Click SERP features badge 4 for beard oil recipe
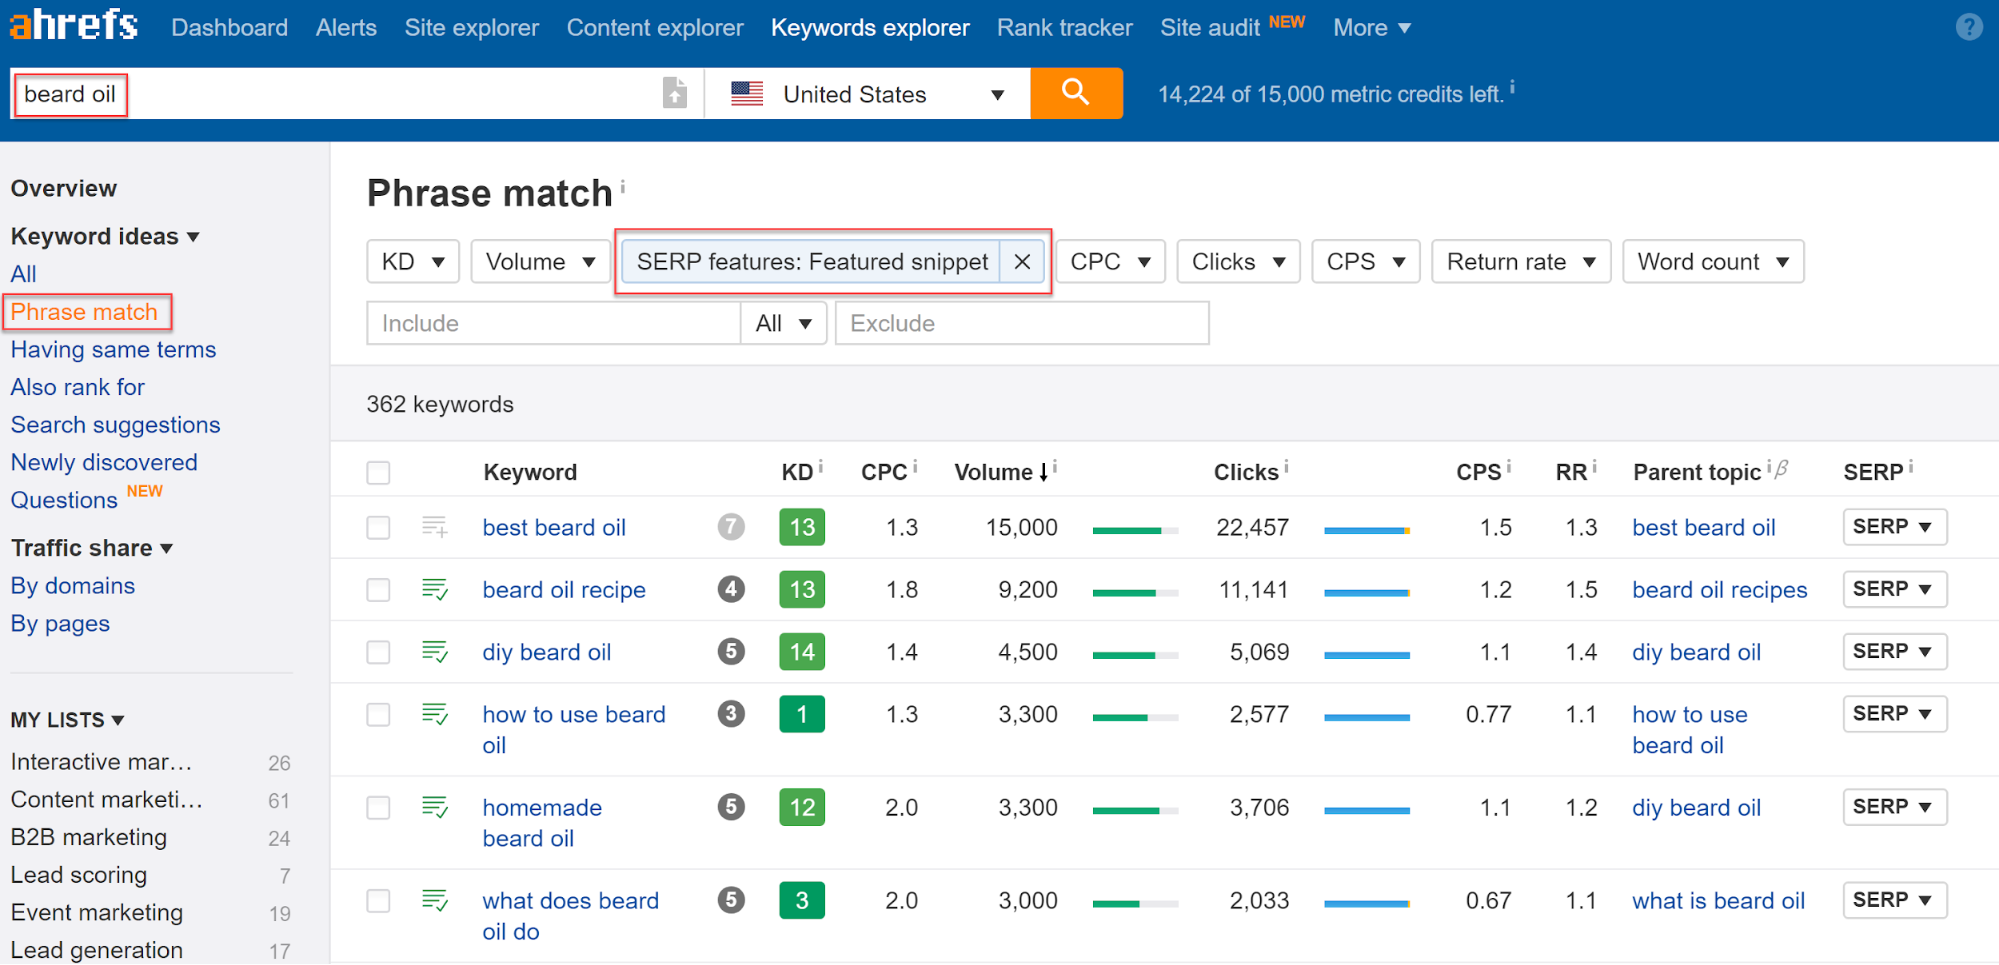 click(731, 589)
